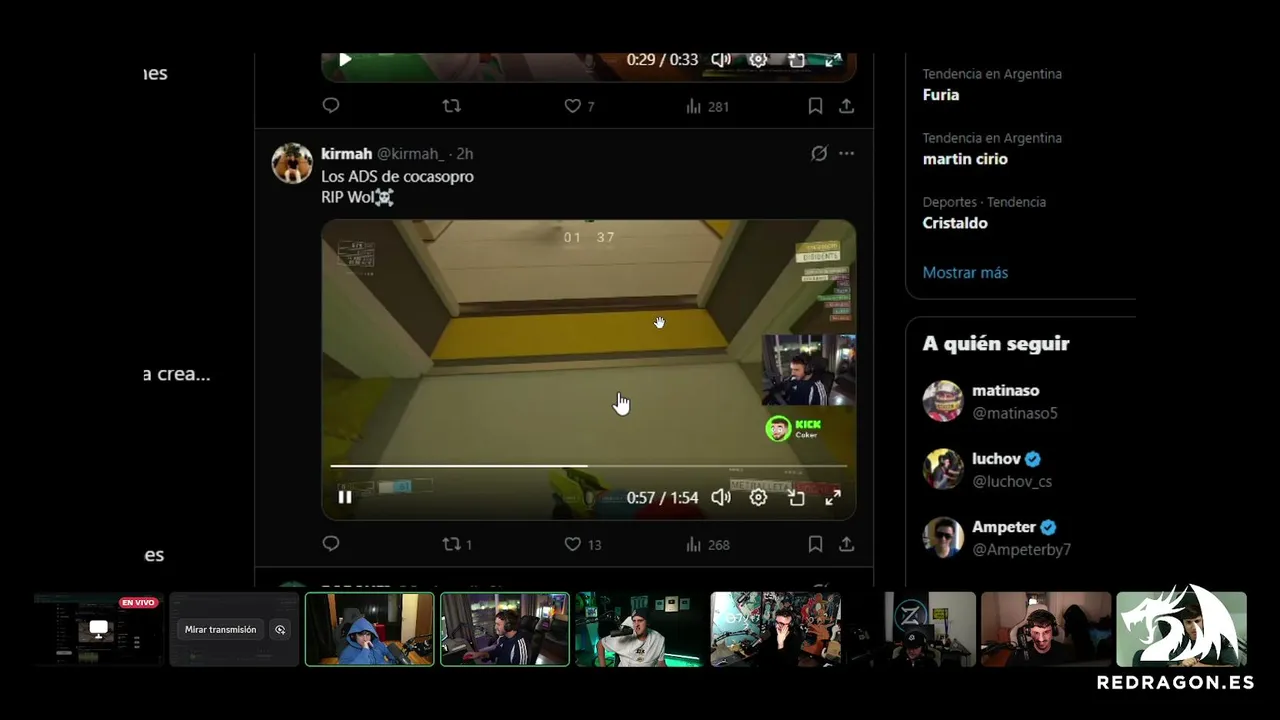Image resolution: width=1280 pixels, height=720 pixels.
Task: Open the @kirmah_ handle
Action: click(x=410, y=154)
